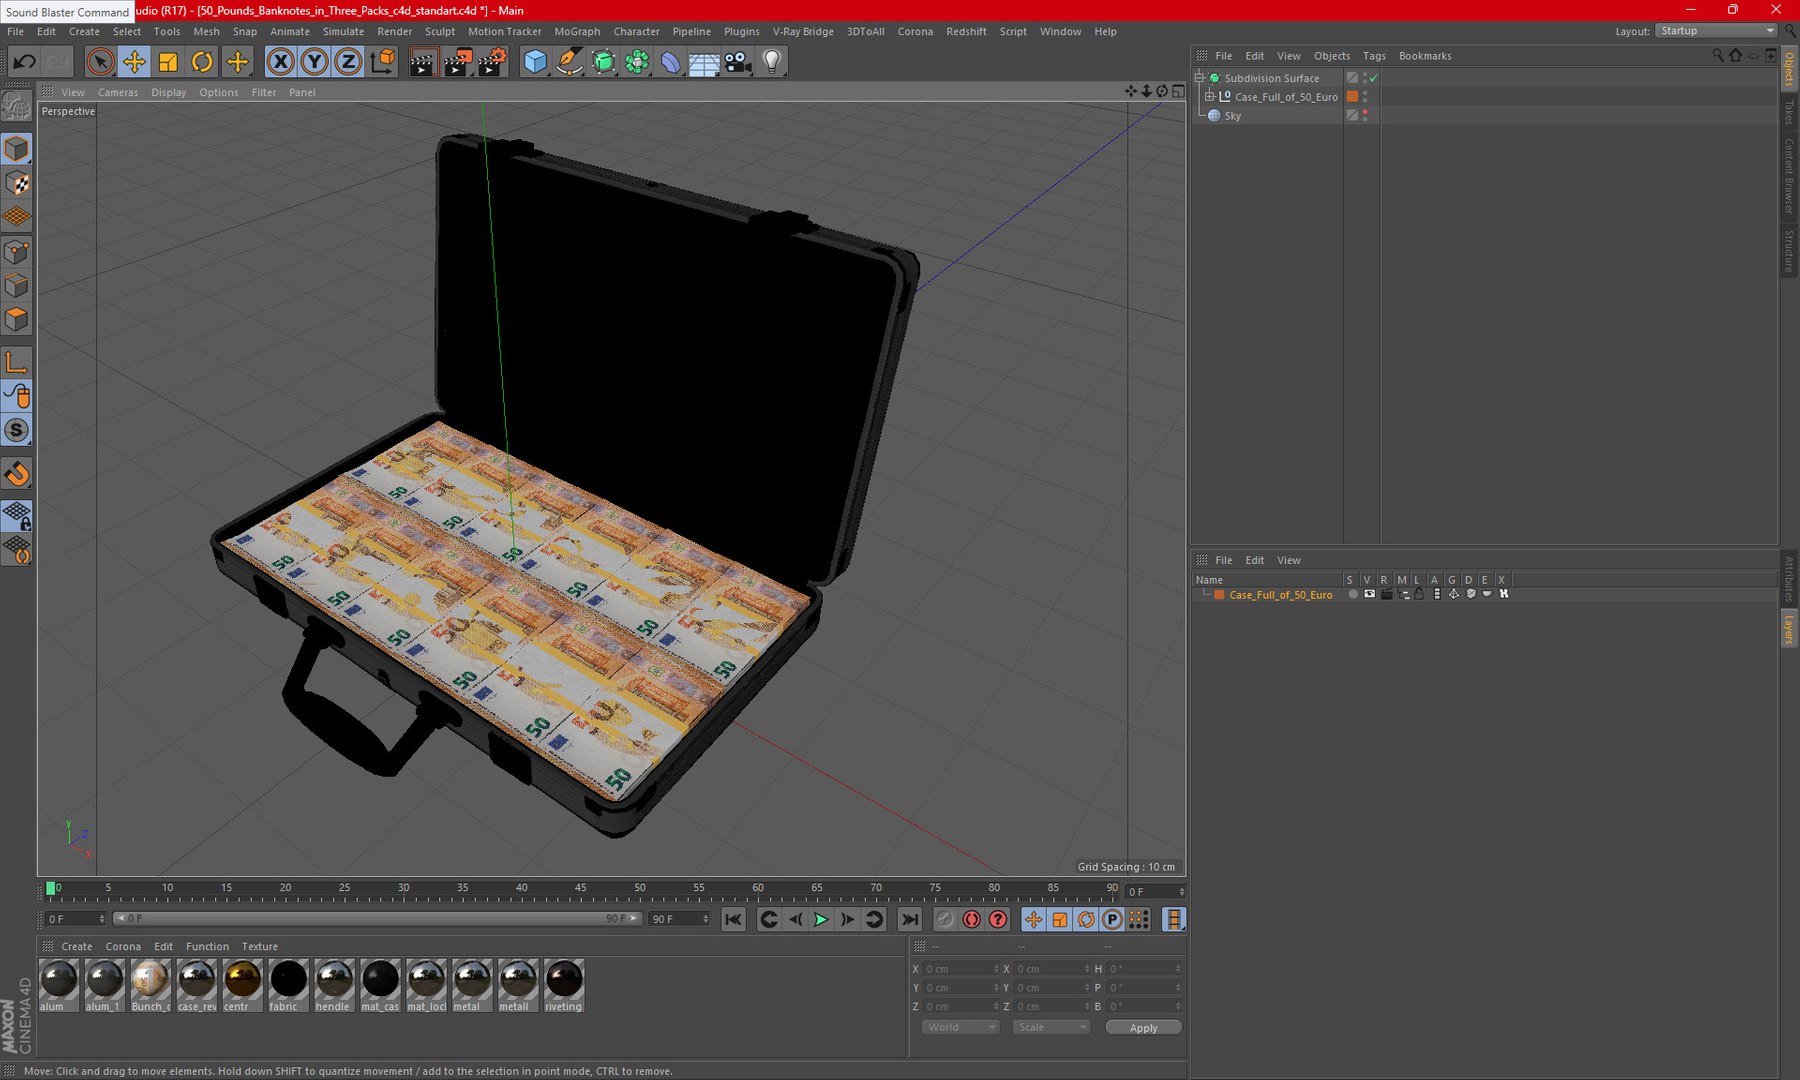Screen dimensions: 1800x1080
Task: Open the material manager Create menu
Action: pyautogui.click(x=76, y=947)
